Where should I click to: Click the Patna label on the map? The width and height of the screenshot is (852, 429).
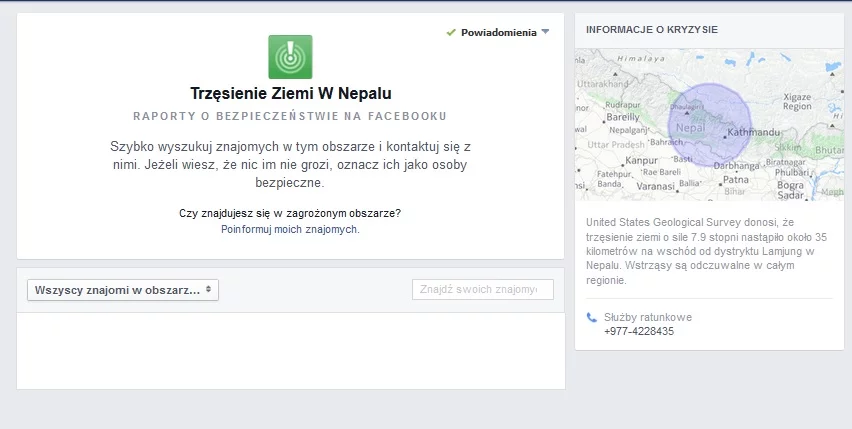[736, 180]
